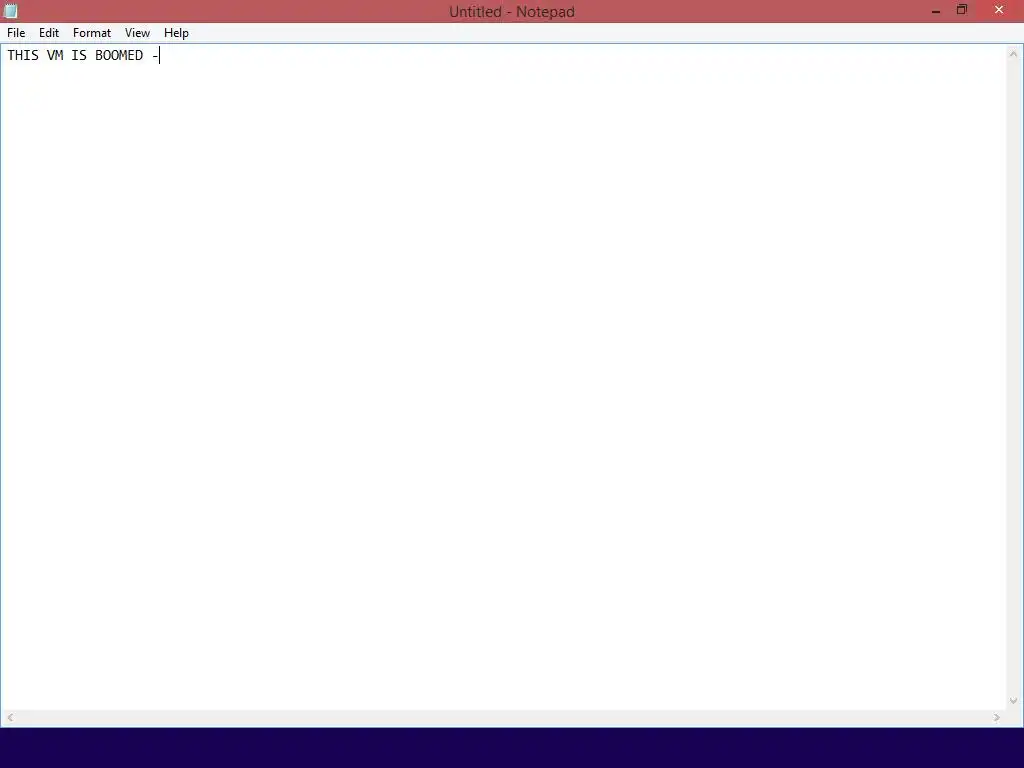Minimize the Notepad window
This screenshot has width=1024, height=768.
point(936,10)
